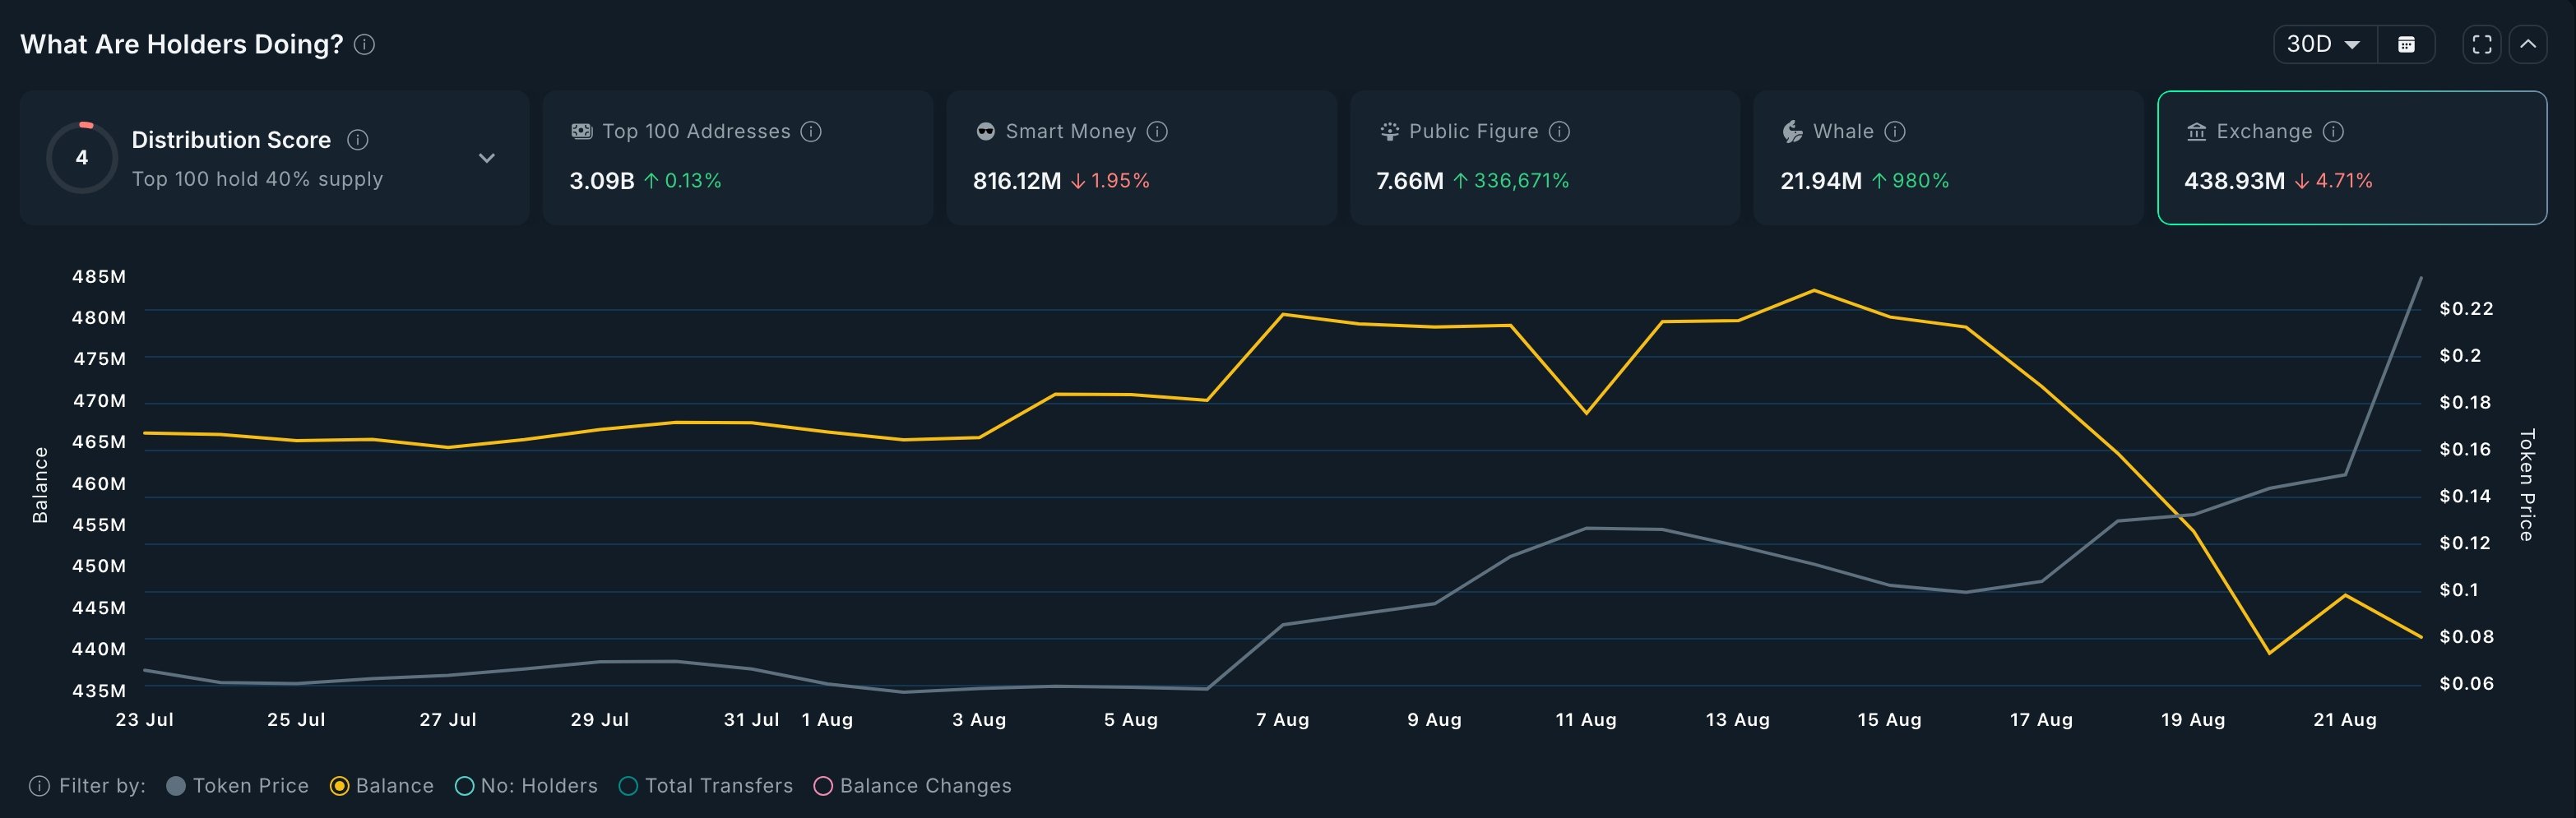Image resolution: width=2576 pixels, height=818 pixels.
Task: Click the Top 100 hold 40% supply text
Action: tap(257, 179)
